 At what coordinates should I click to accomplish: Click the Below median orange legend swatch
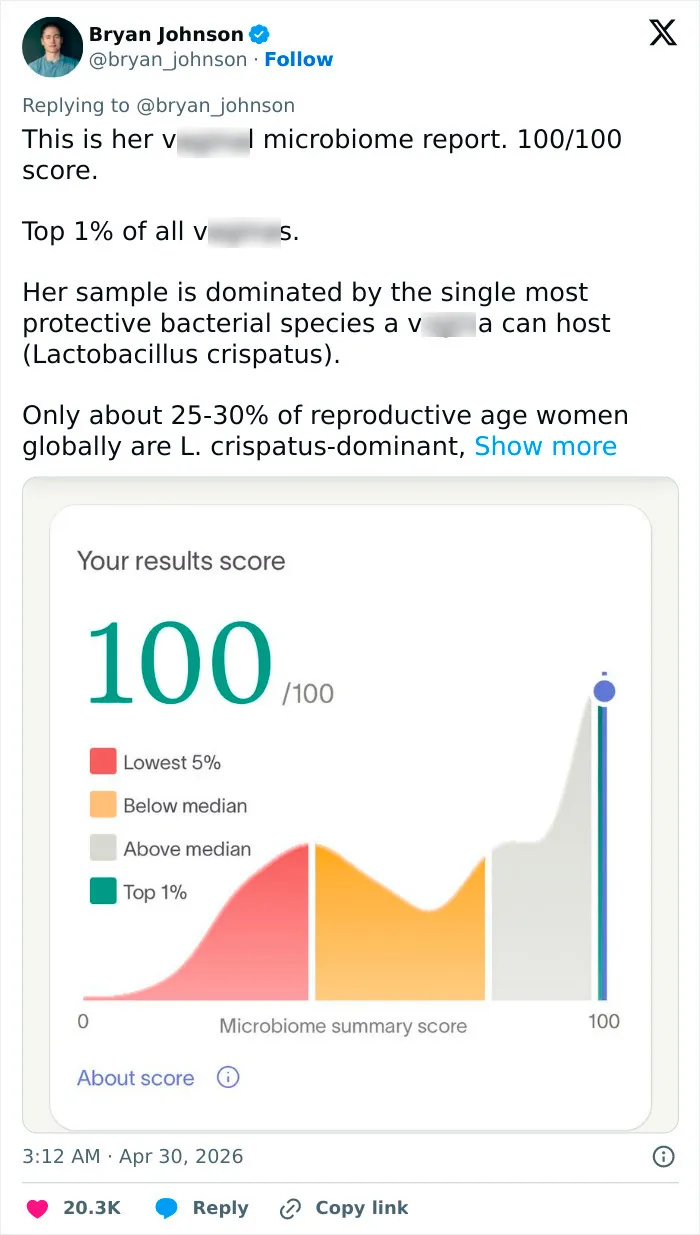(103, 805)
